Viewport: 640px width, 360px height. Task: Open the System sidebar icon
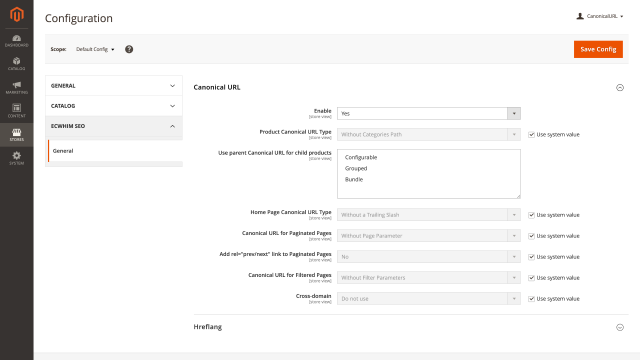(17, 158)
